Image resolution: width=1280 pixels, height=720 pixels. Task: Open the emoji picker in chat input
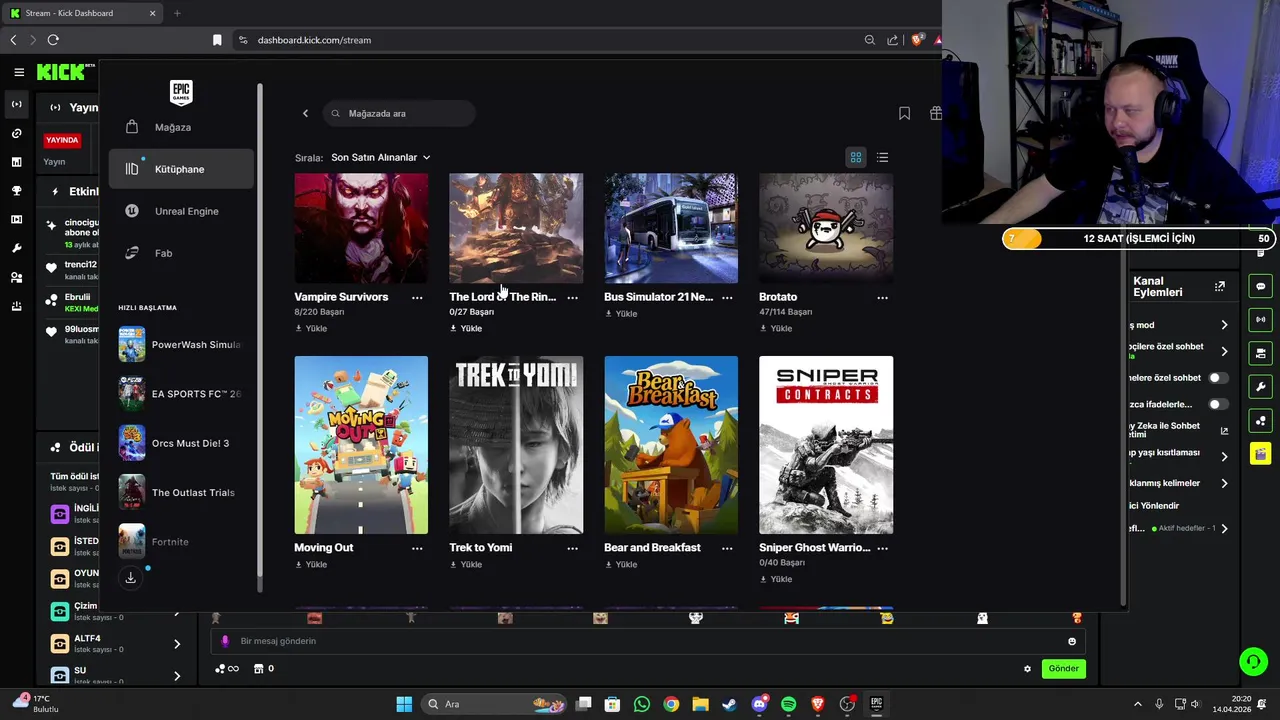pos(1072,641)
